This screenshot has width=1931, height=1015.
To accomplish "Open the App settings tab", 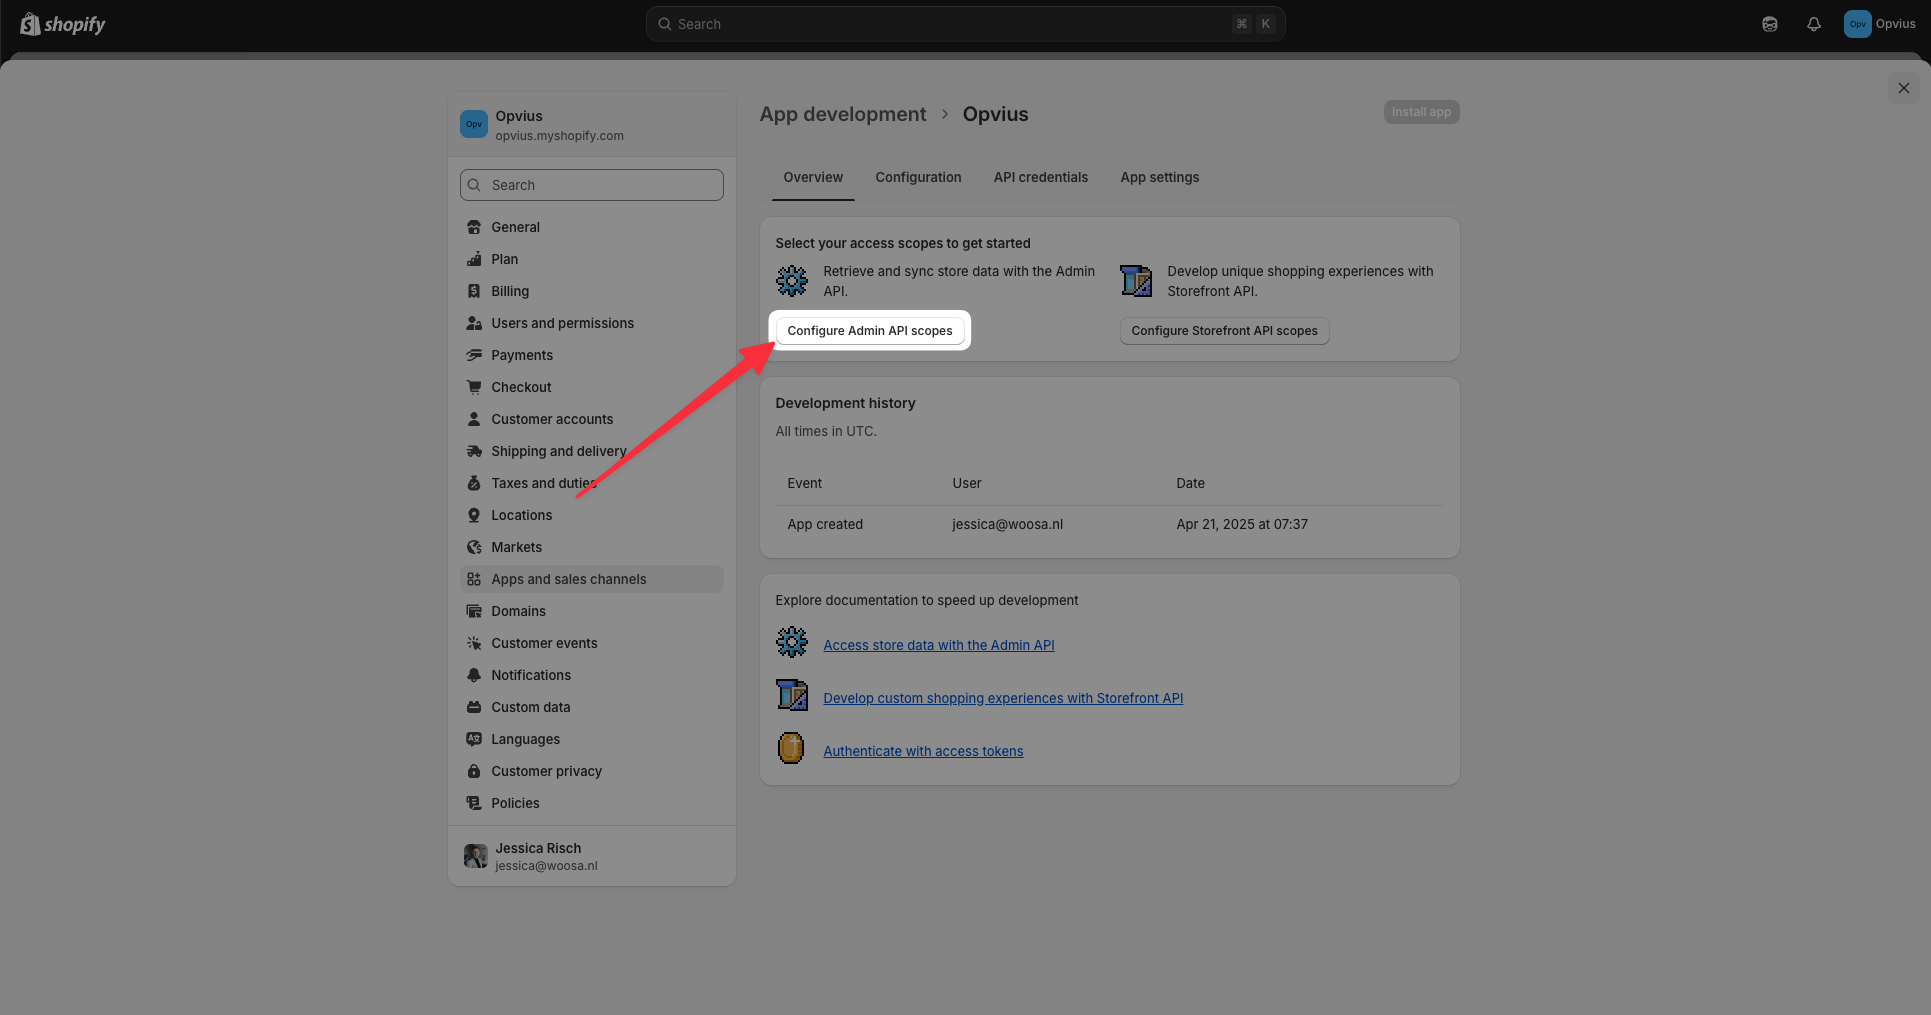I will (x=1160, y=177).
